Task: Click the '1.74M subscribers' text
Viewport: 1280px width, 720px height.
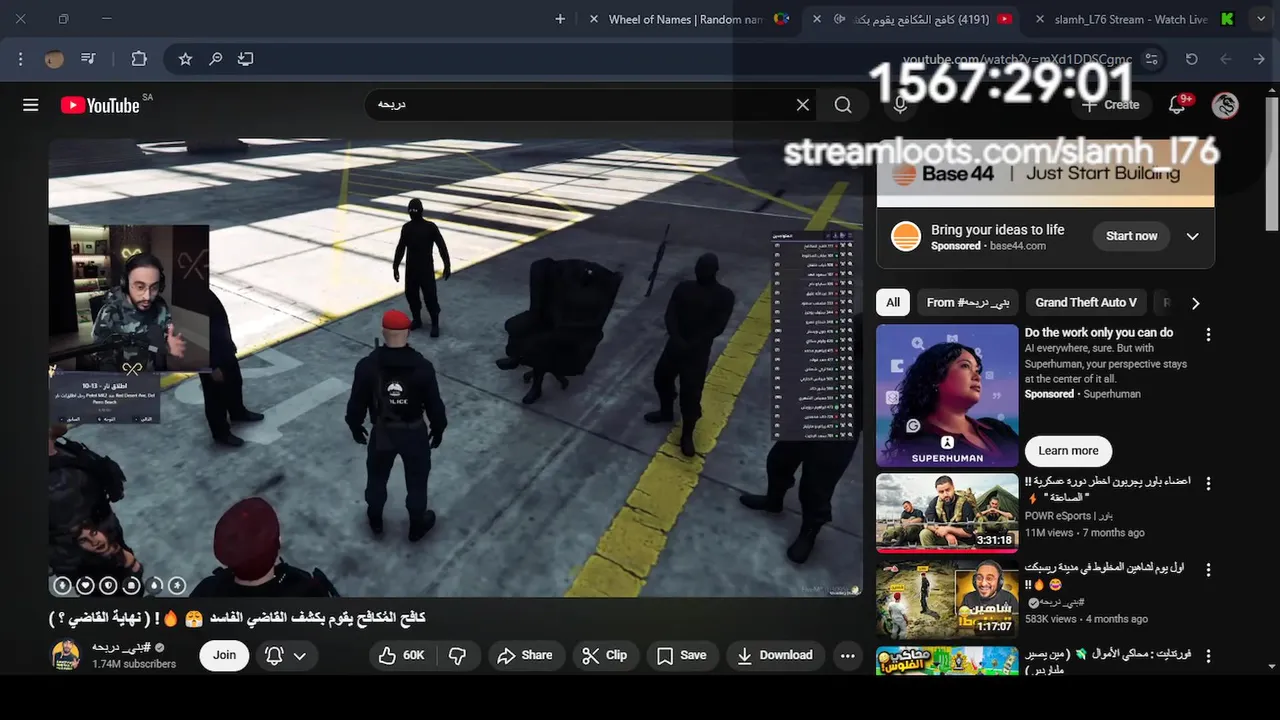Action: 134,664
